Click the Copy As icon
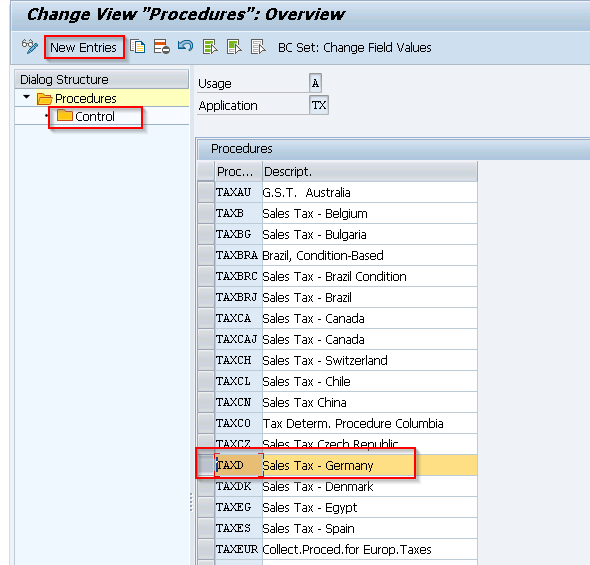 (x=138, y=47)
